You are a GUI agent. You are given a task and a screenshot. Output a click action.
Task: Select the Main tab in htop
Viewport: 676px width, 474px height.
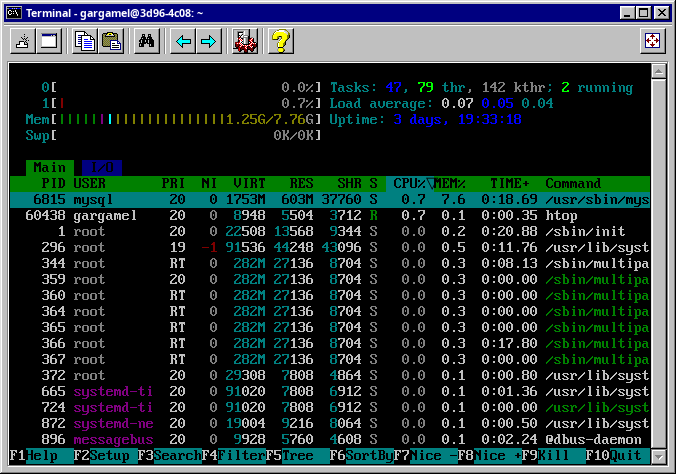[49, 167]
